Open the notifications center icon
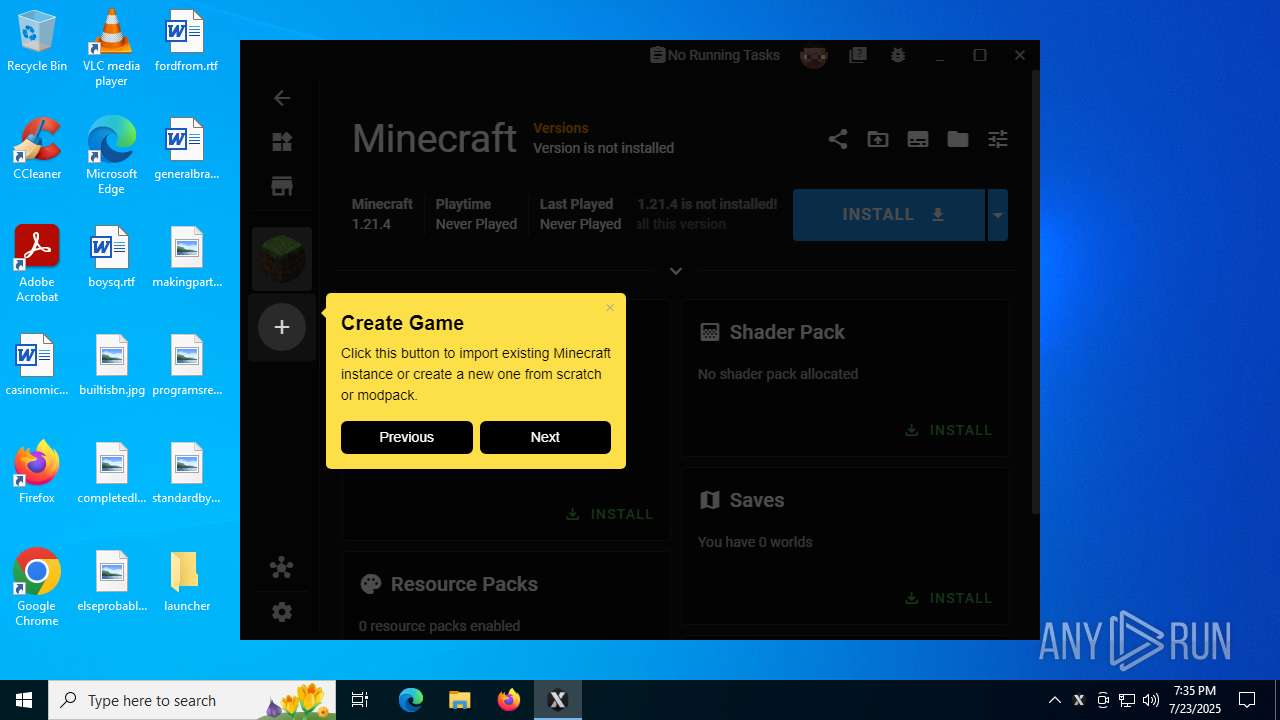 (1247, 700)
